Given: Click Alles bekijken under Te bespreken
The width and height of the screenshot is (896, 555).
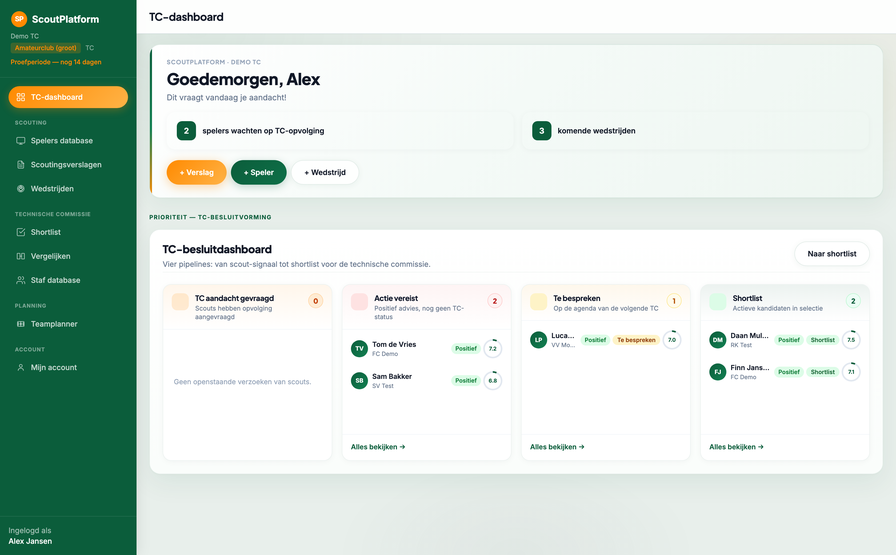Looking at the screenshot, I should [557, 447].
